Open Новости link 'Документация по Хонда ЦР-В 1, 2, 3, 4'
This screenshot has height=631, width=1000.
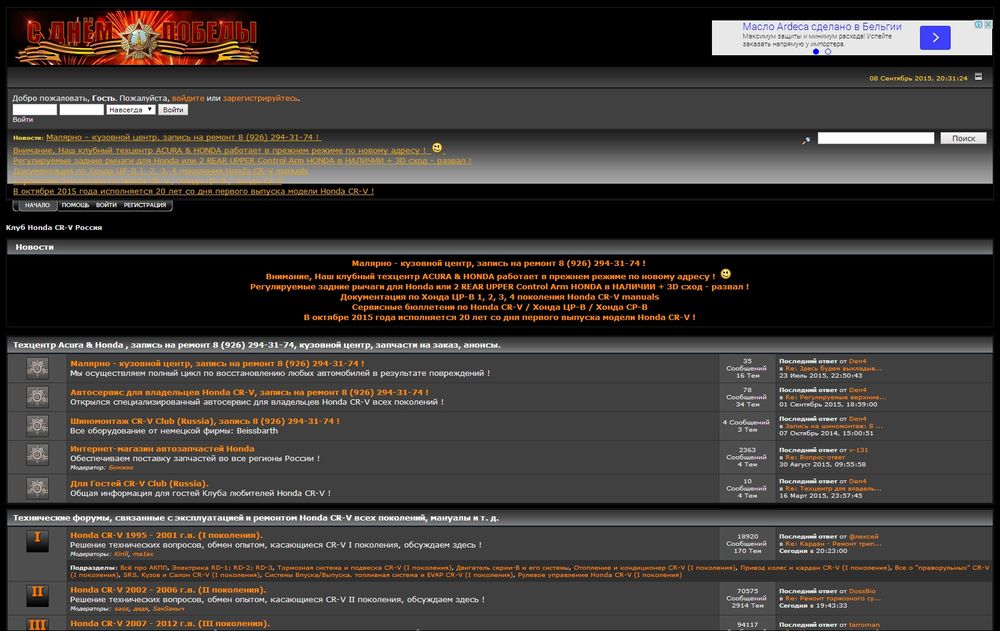(x=499, y=297)
